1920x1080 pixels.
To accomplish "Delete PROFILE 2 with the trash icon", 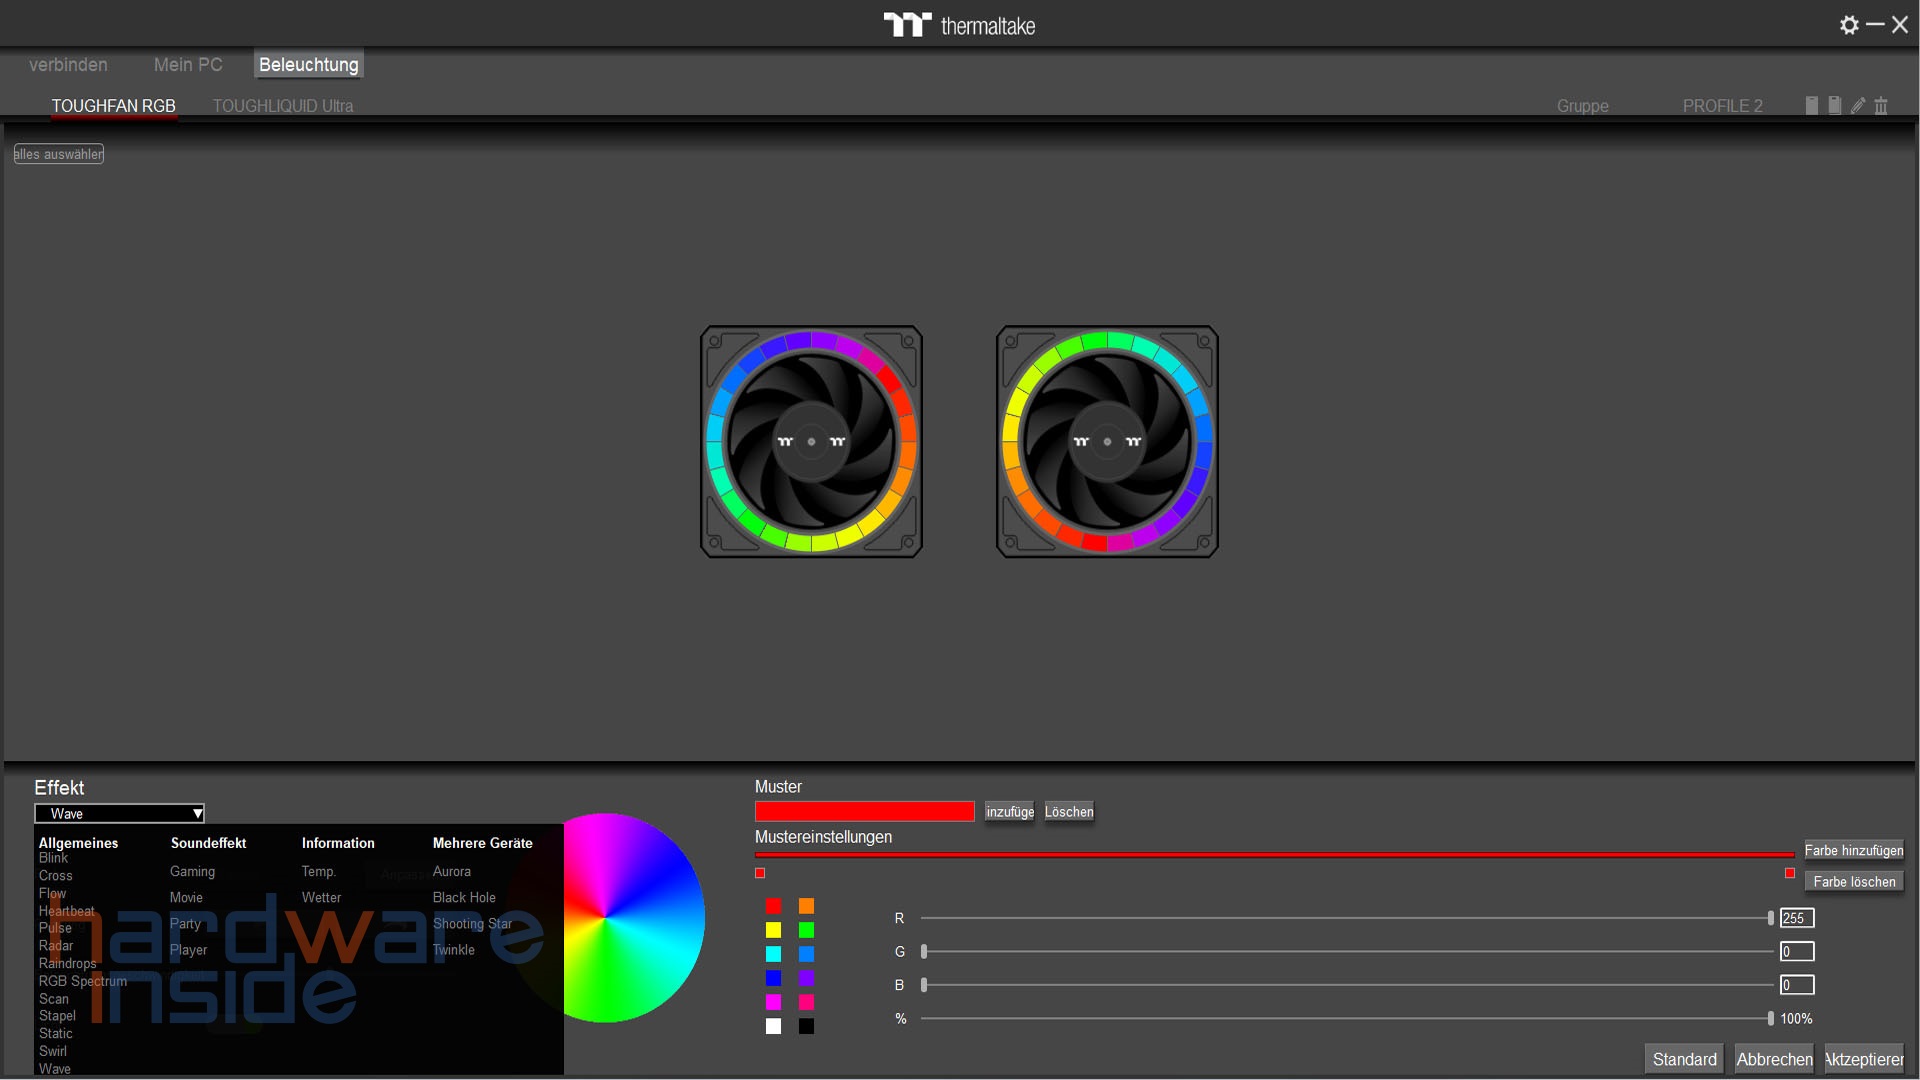I will coord(1881,105).
